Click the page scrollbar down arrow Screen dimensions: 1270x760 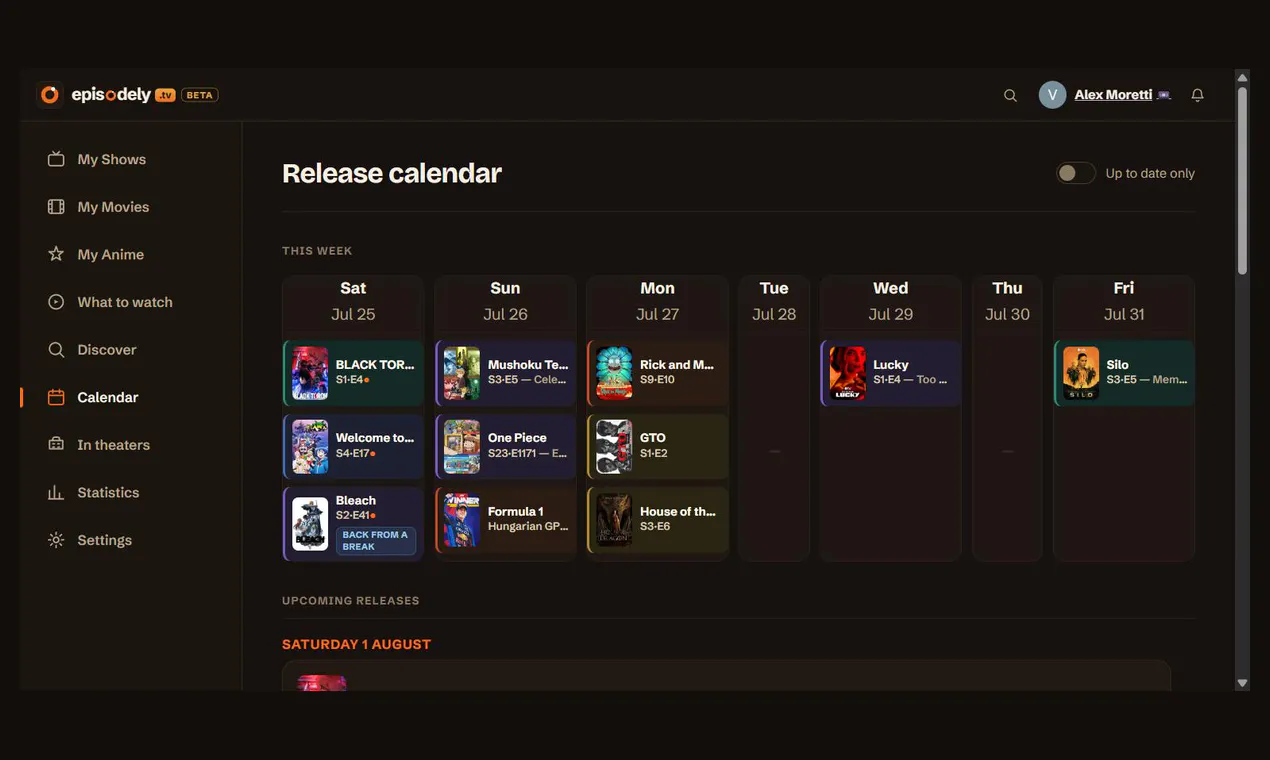pos(1242,683)
